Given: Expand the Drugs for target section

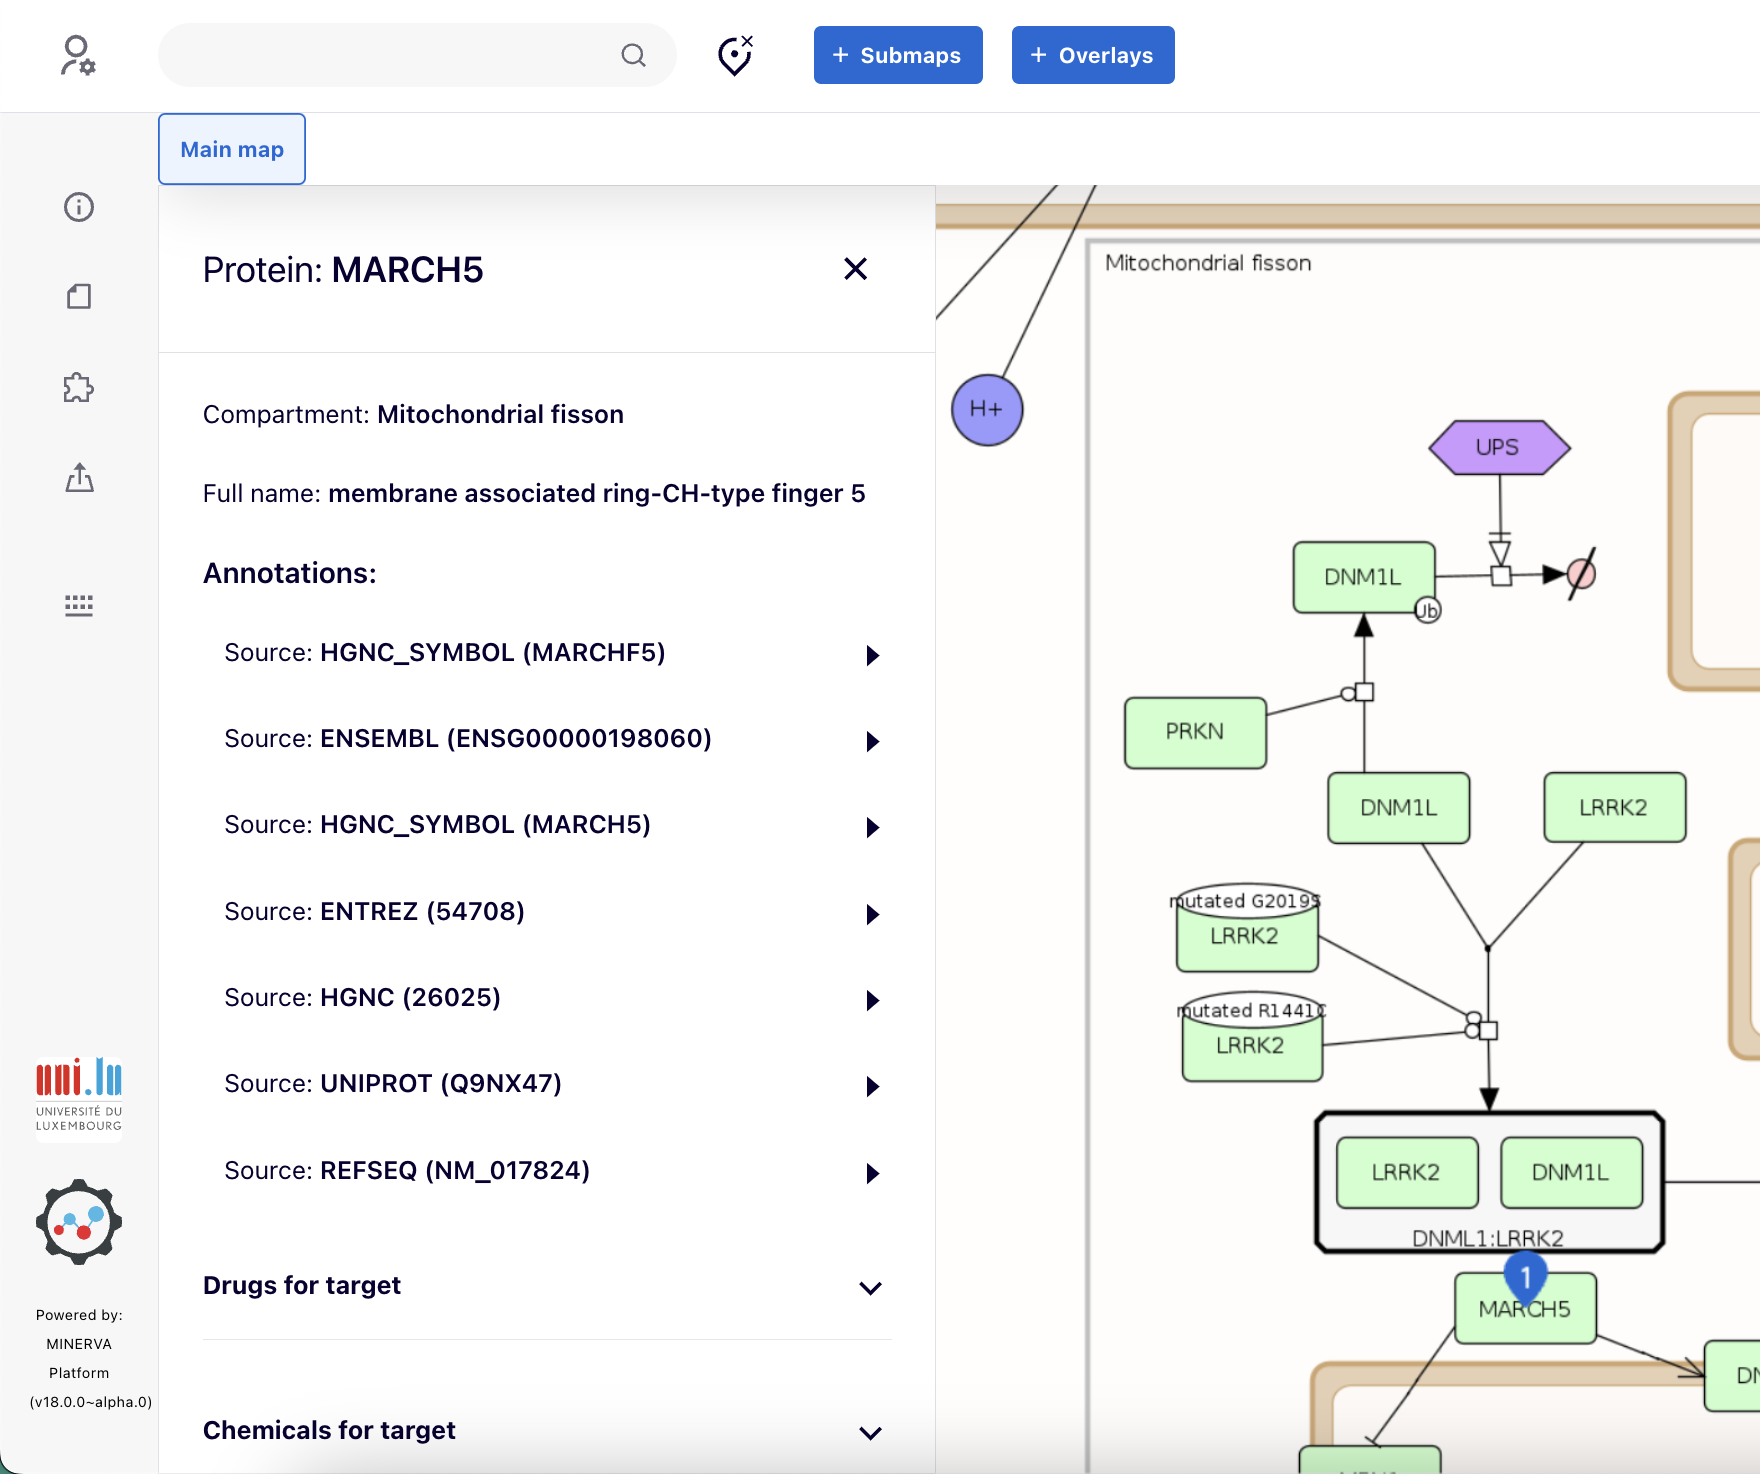Looking at the screenshot, I should pos(870,1287).
